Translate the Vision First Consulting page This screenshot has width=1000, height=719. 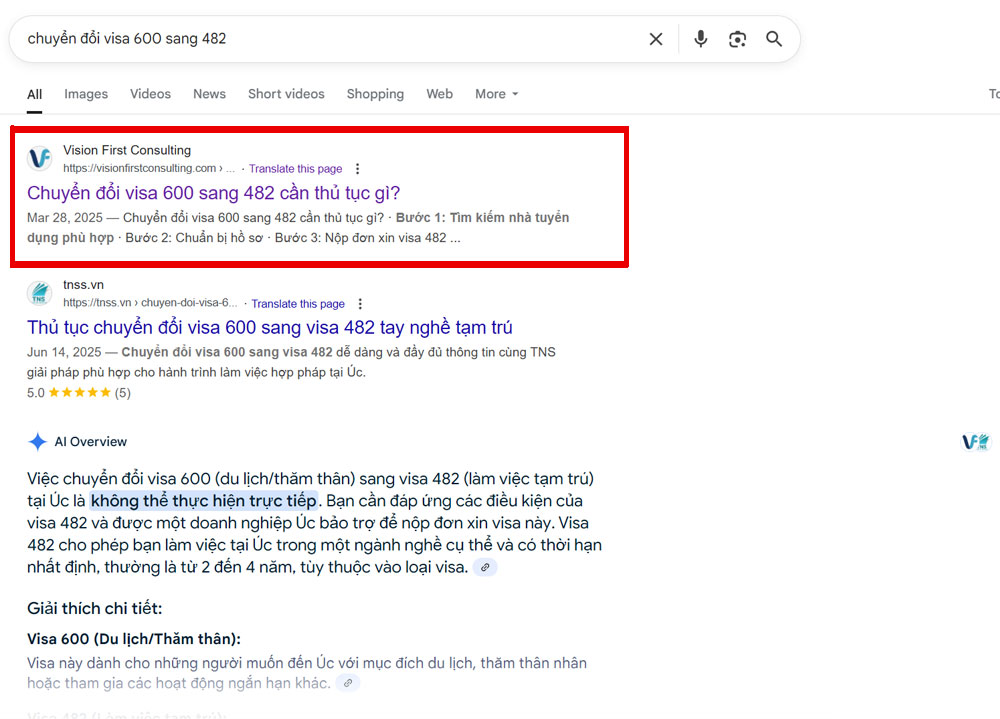295,169
